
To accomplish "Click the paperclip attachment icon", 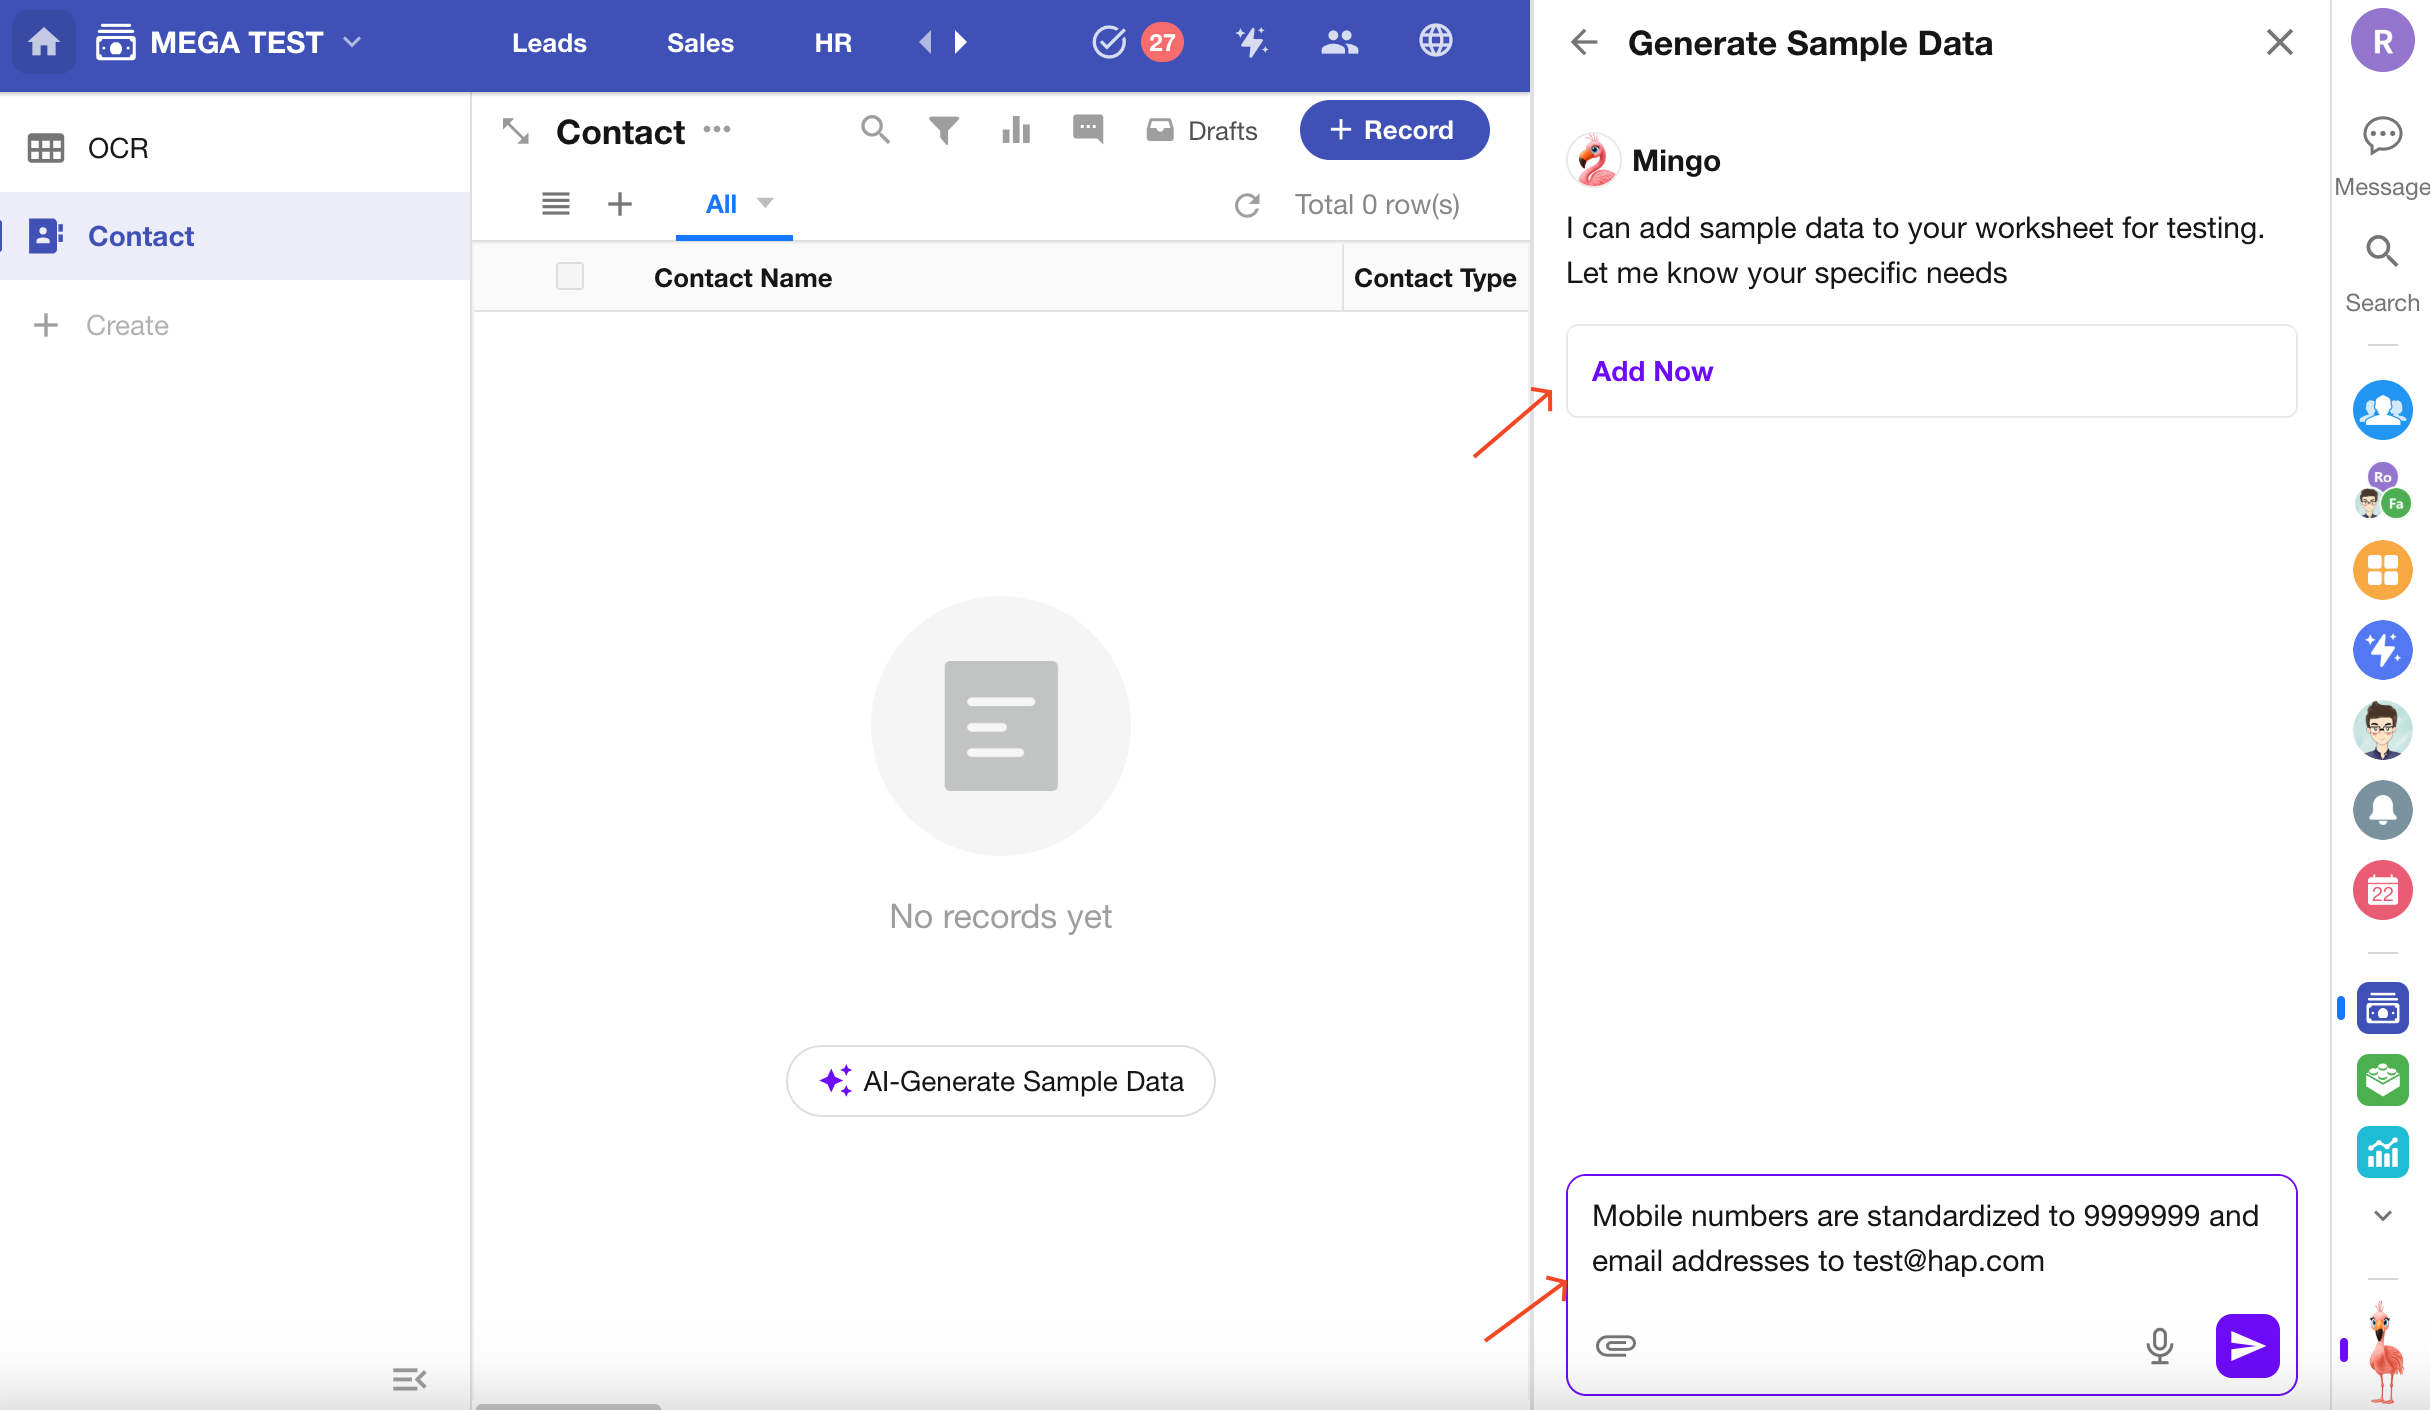I will [1615, 1345].
